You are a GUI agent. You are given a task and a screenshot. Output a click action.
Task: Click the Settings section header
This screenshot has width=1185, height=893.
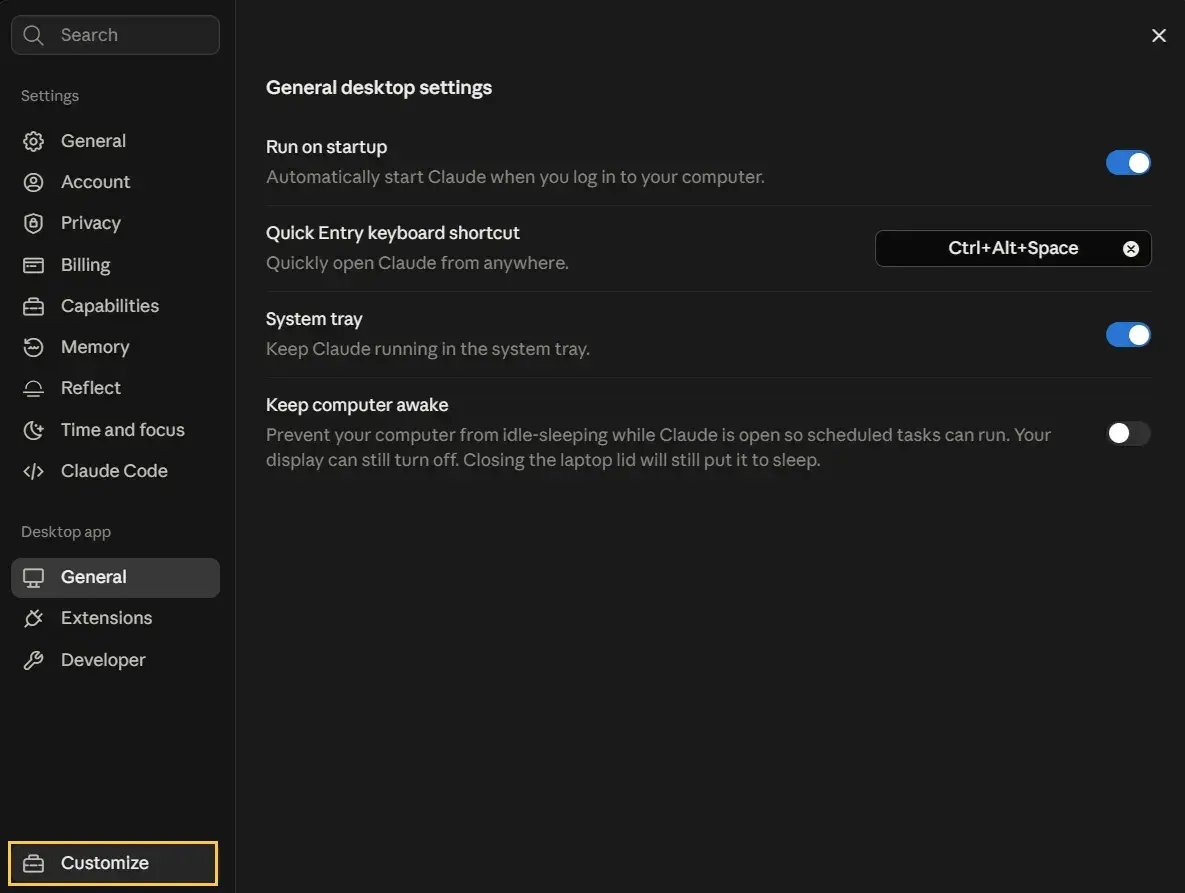(50, 96)
